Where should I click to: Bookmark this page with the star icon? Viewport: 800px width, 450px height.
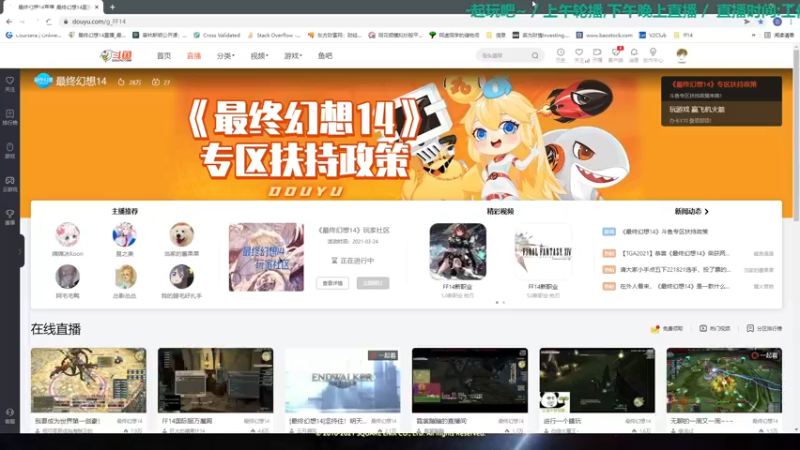760,21
